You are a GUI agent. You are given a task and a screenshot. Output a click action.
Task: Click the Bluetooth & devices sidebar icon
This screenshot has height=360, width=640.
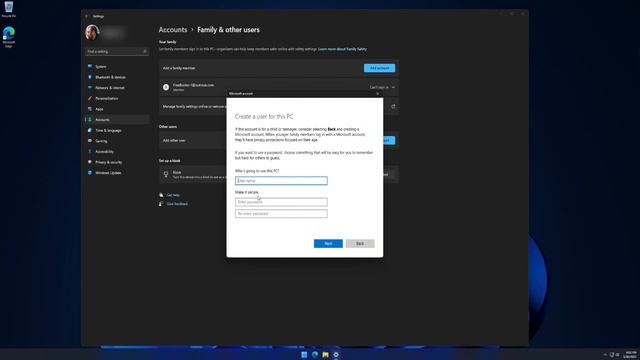(90, 77)
